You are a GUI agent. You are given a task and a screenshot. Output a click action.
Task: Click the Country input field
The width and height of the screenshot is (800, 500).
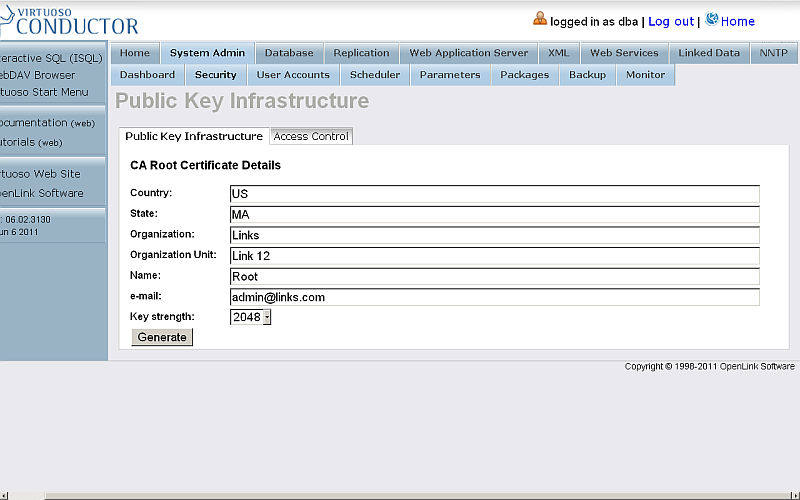[x=494, y=194]
